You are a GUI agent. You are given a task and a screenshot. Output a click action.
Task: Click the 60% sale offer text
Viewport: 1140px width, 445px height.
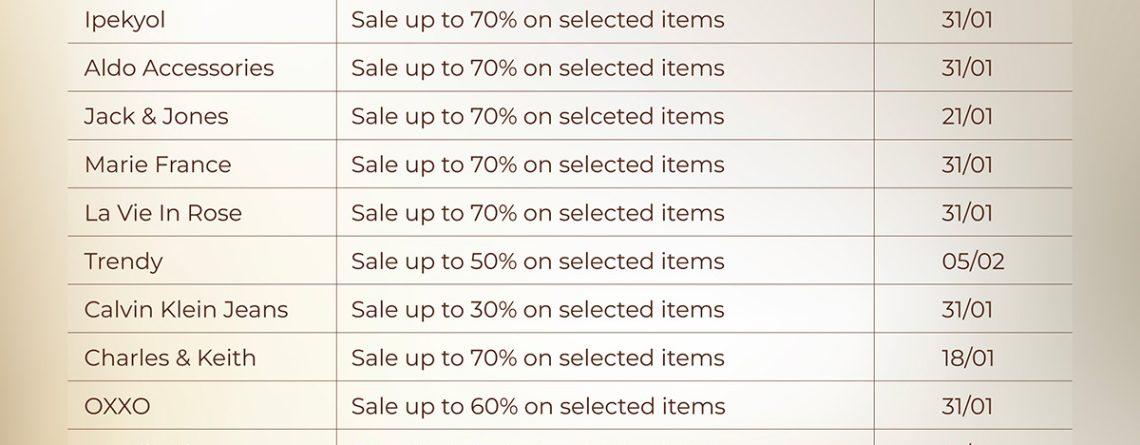(x=537, y=406)
